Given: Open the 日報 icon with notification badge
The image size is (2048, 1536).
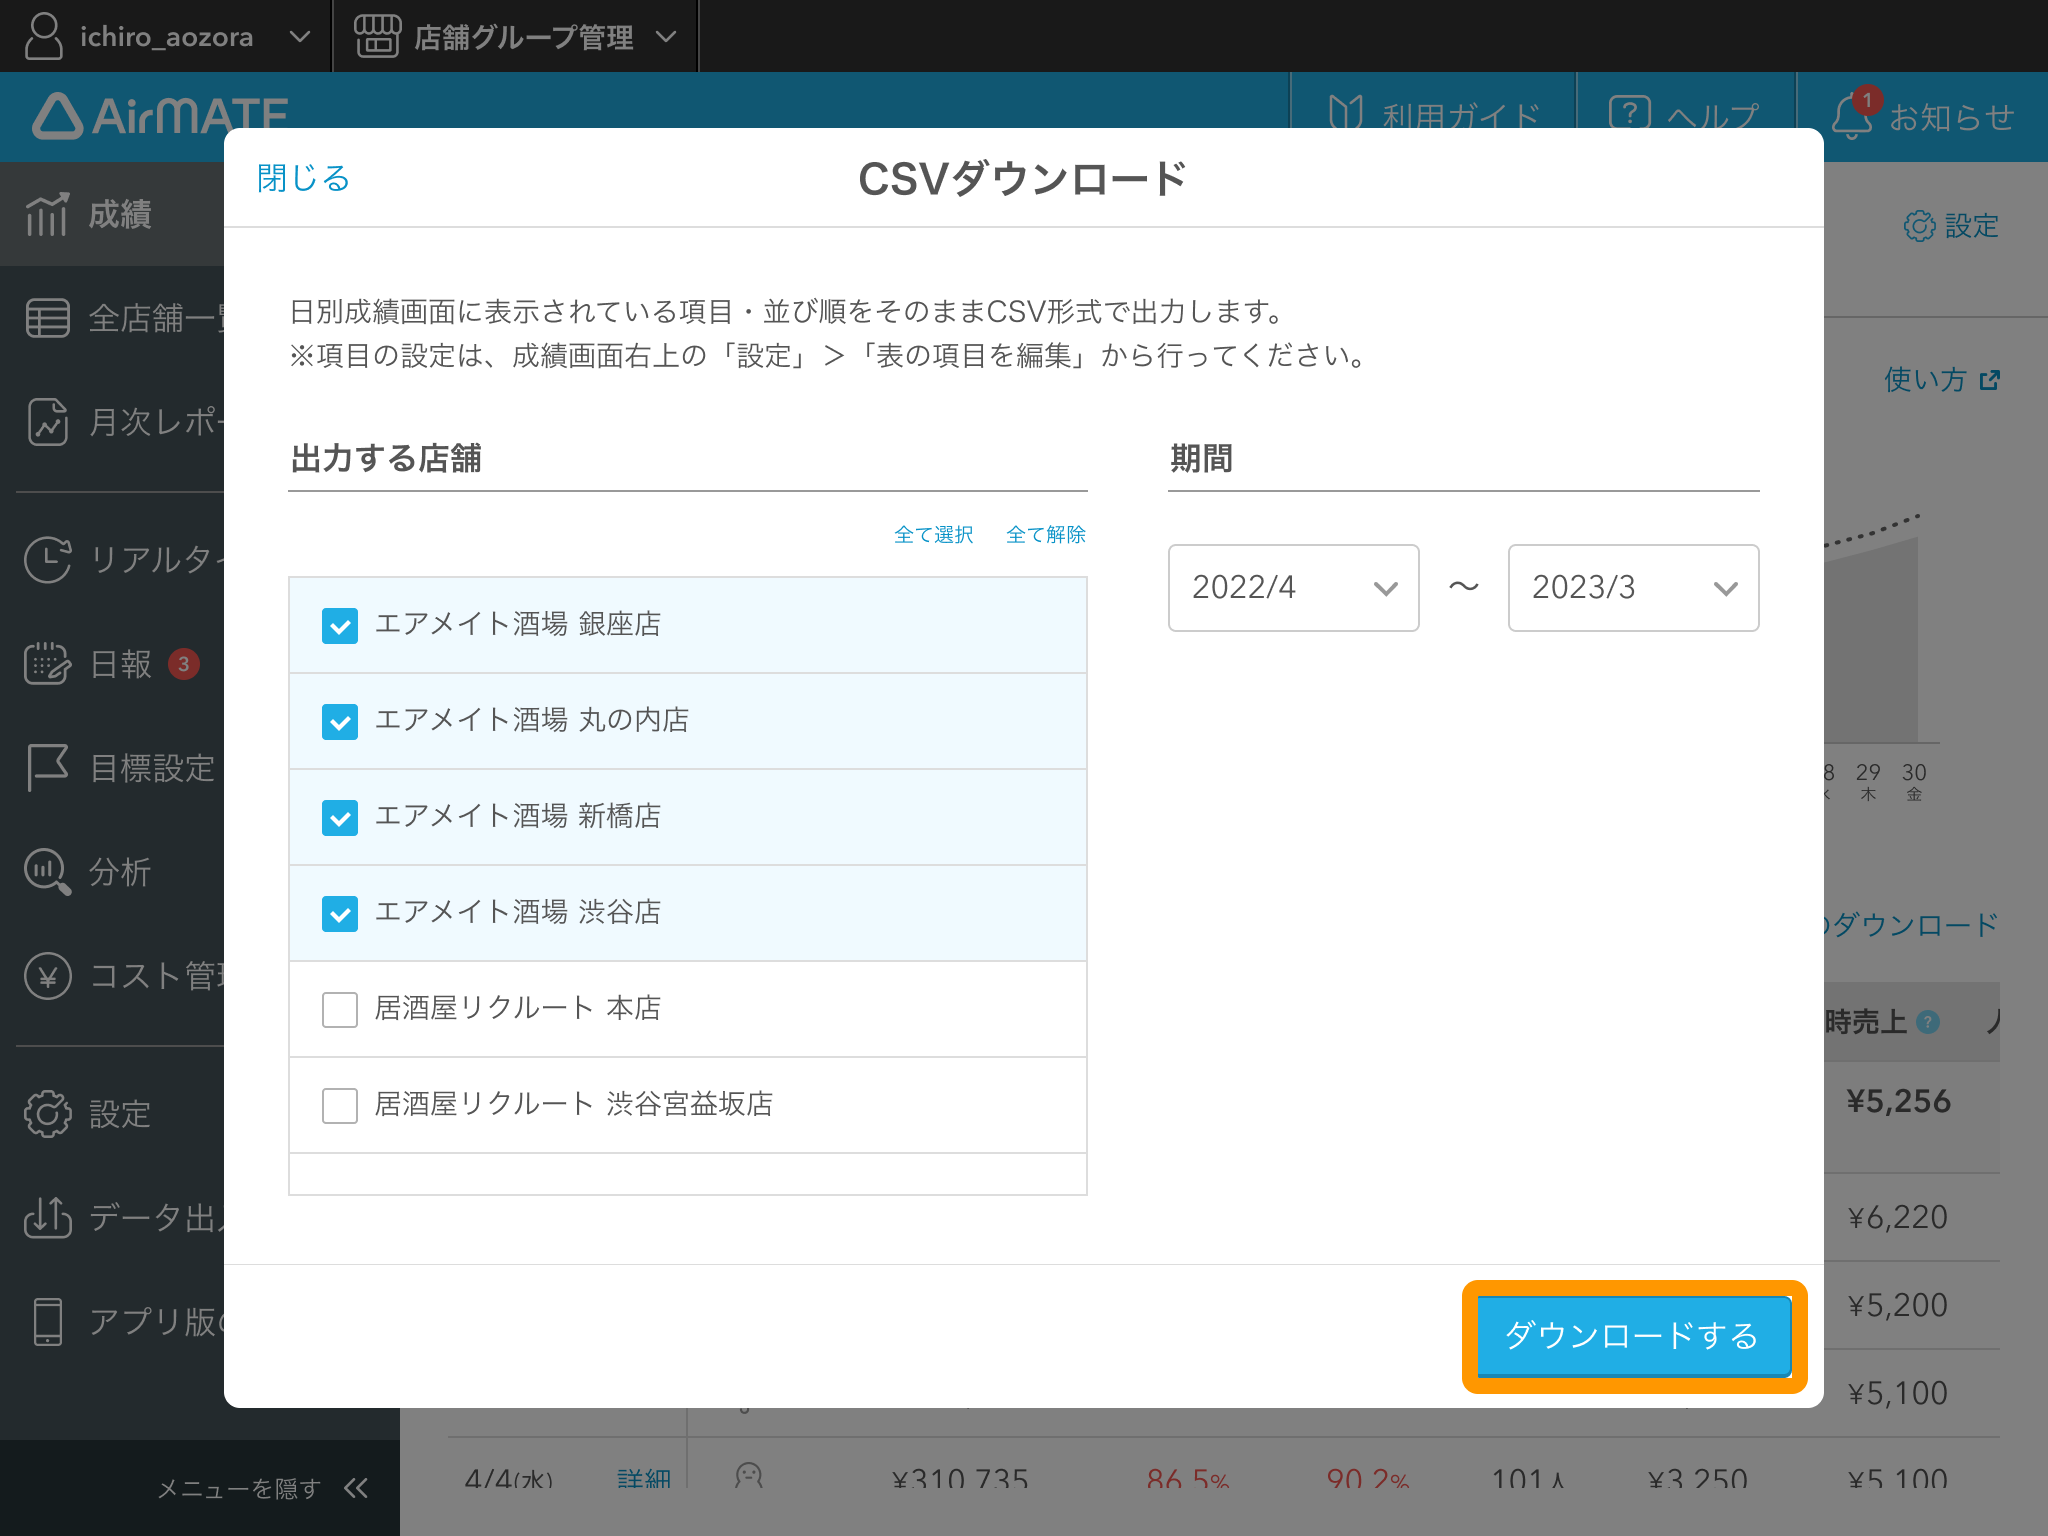Looking at the screenshot, I should tap(47, 664).
